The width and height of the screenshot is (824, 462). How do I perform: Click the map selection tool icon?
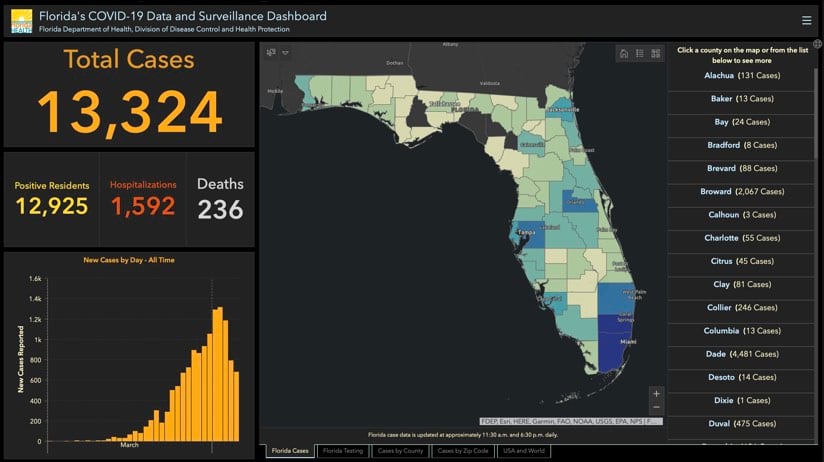(x=271, y=53)
